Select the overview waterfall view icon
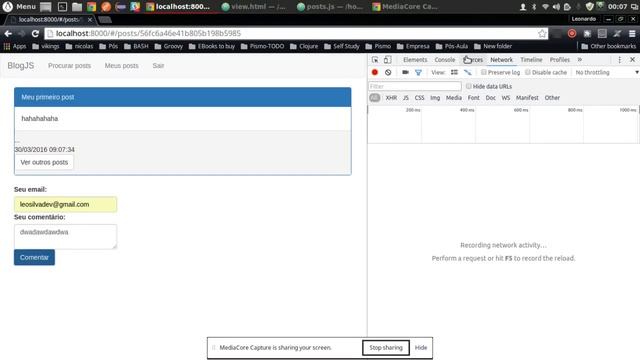Screen dimensions: 640x360 468,72
